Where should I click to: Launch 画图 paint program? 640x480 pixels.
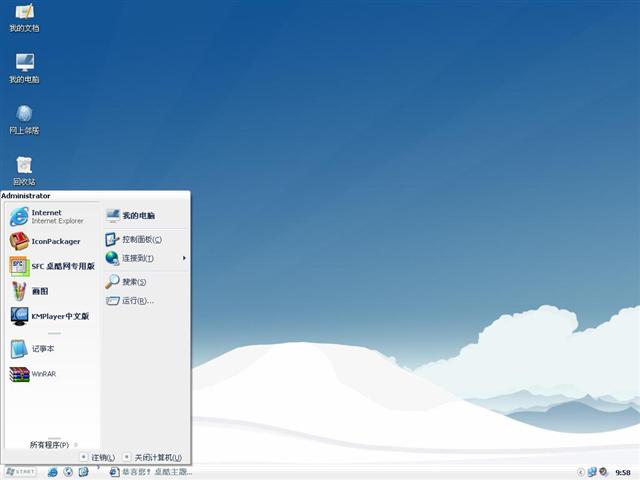coord(52,291)
